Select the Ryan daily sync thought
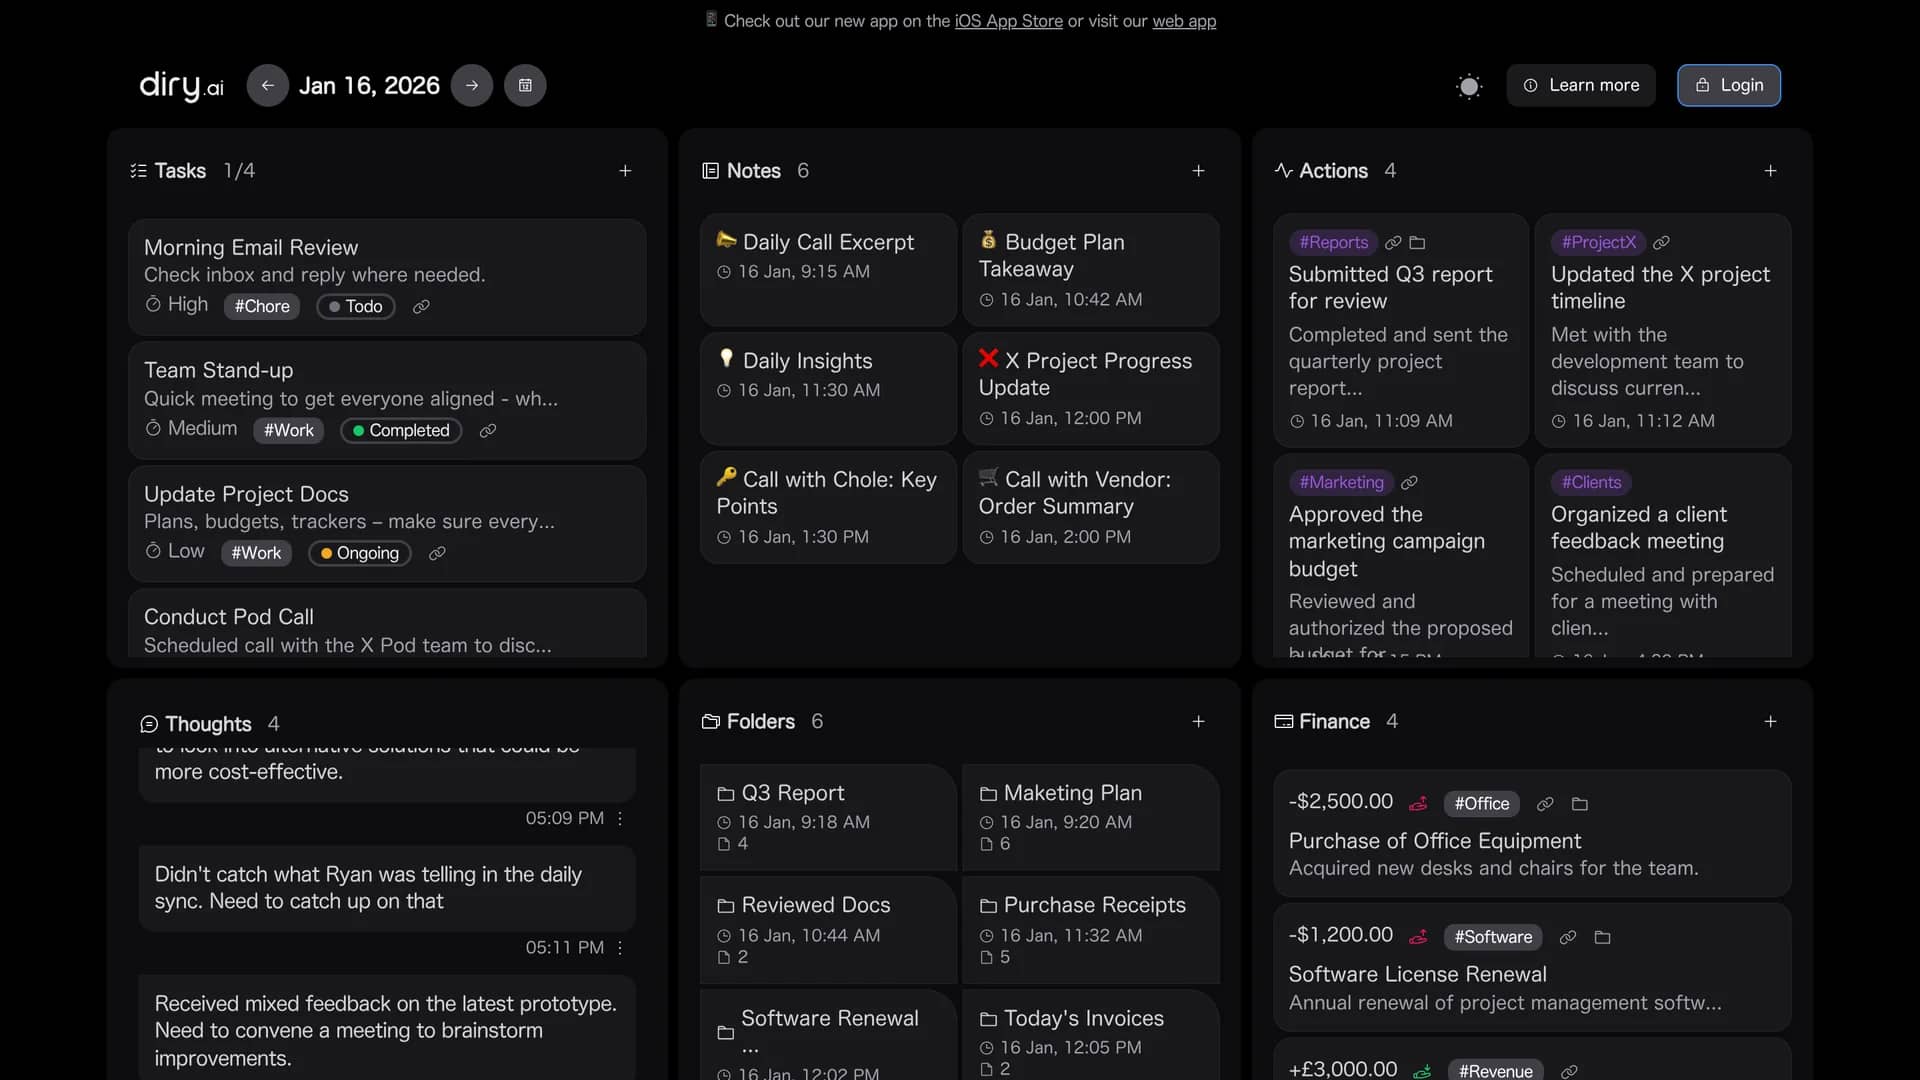Screen dimensions: 1920x1080 (387, 888)
